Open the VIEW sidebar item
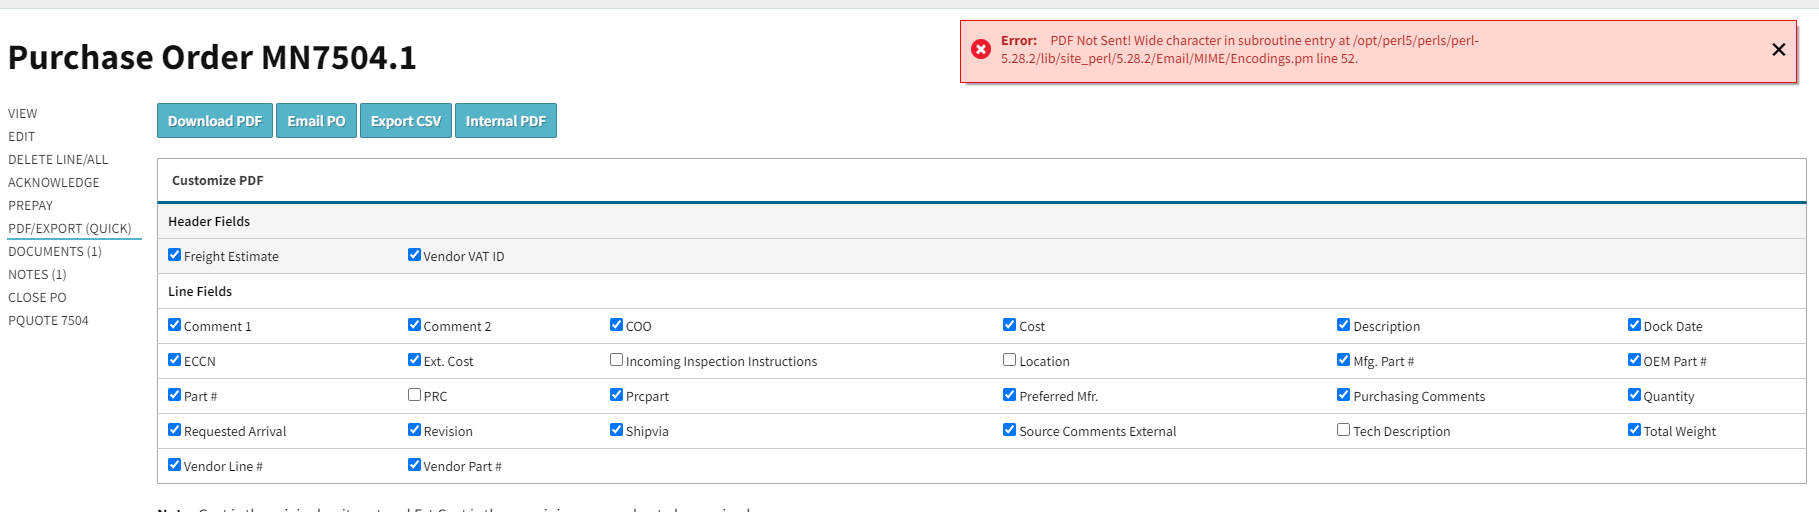 [23, 114]
